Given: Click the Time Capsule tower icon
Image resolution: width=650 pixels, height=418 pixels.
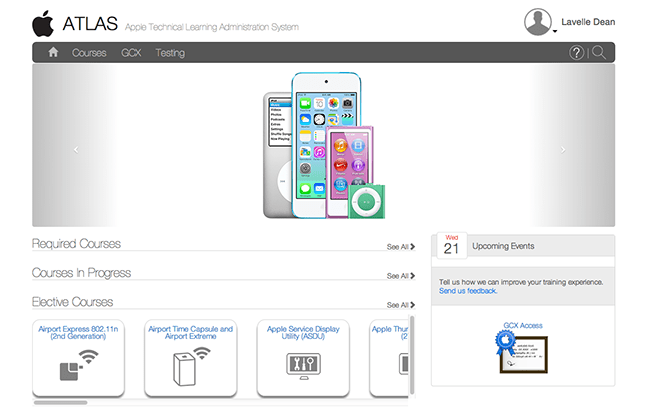Looking at the screenshot, I should [x=191, y=367].
